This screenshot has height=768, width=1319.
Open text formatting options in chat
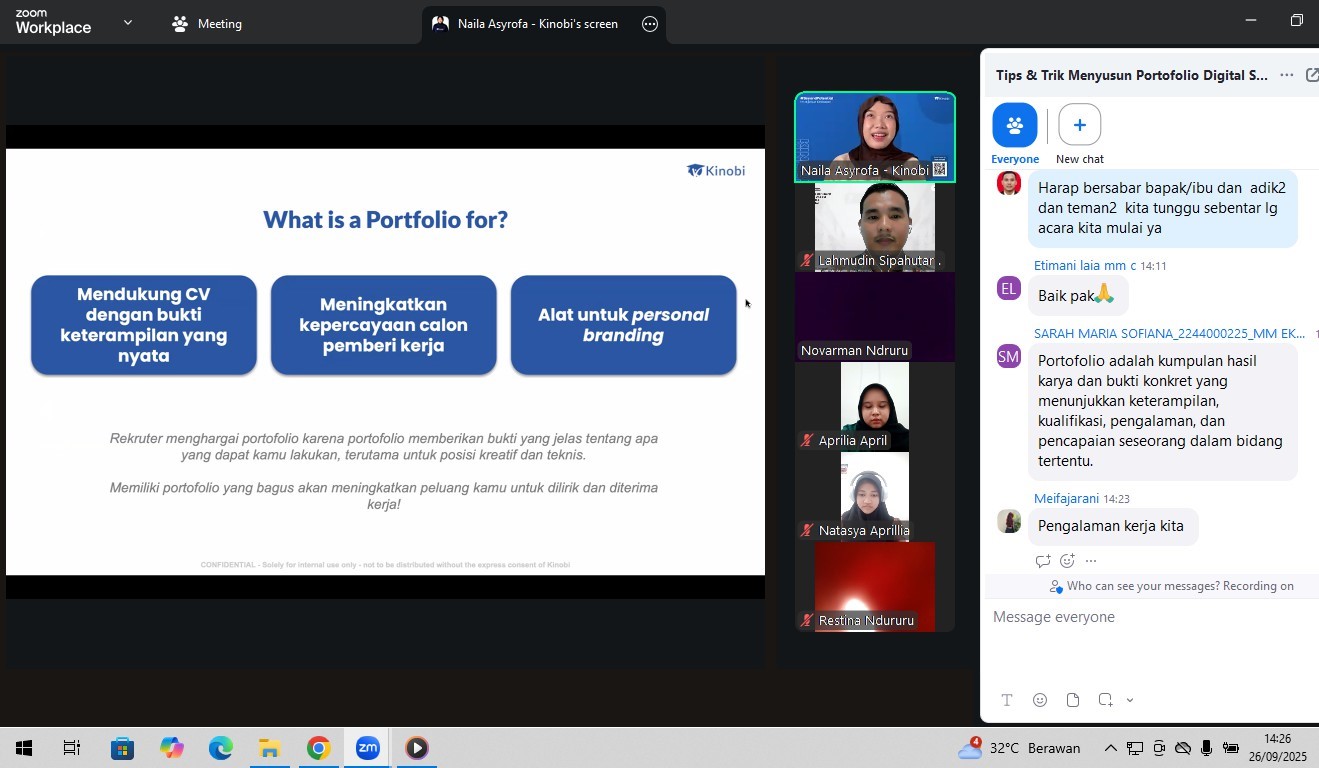1007,700
